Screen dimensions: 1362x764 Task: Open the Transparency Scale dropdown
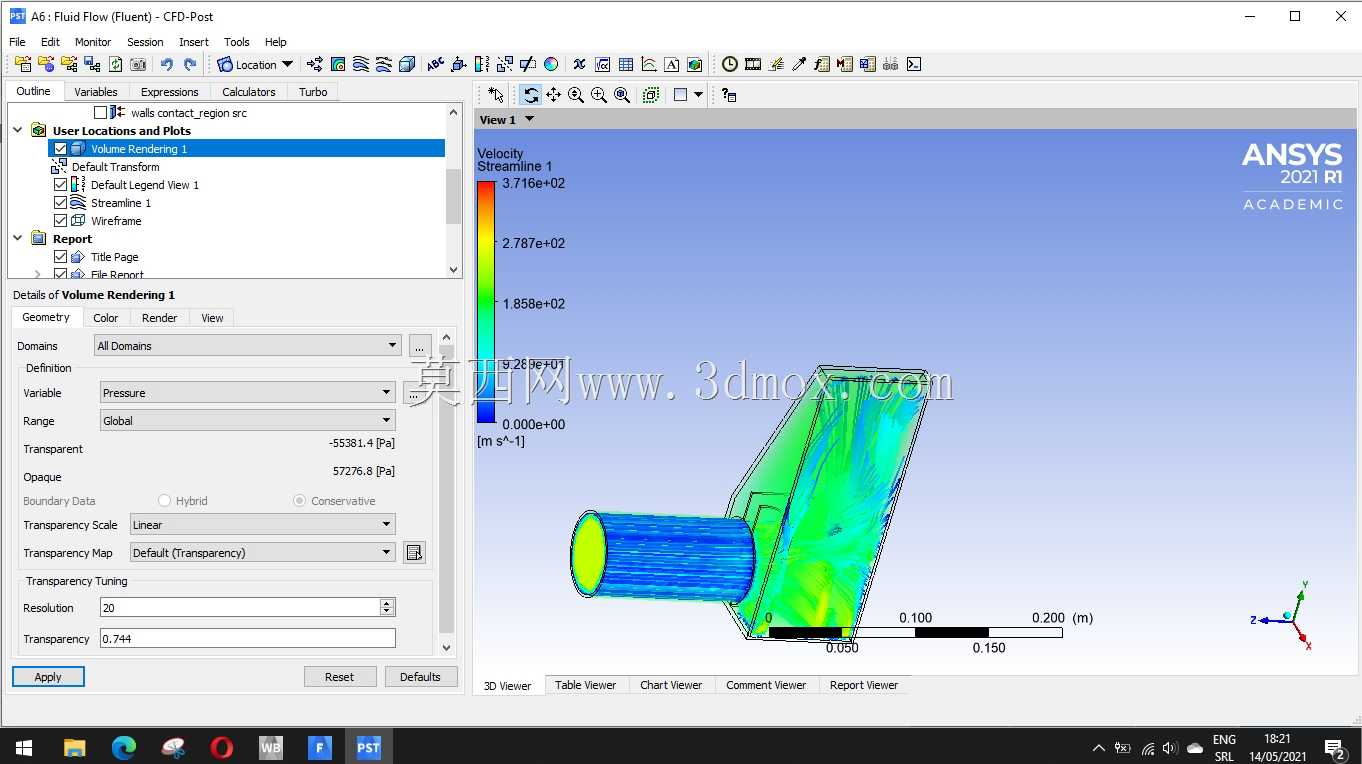pyautogui.click(x=263, y=525)
